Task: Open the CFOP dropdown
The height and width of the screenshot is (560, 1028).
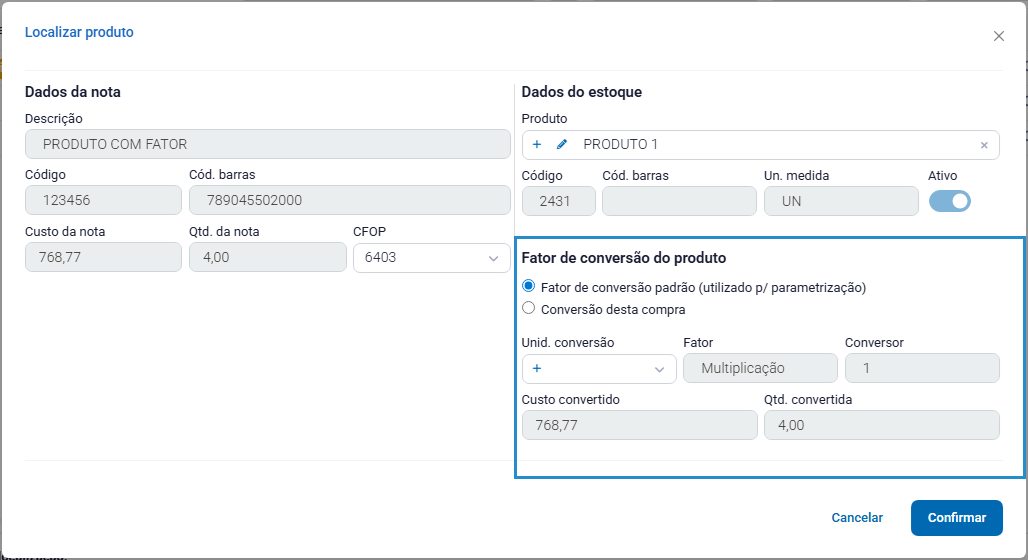Action: click(x=431, y=258)
